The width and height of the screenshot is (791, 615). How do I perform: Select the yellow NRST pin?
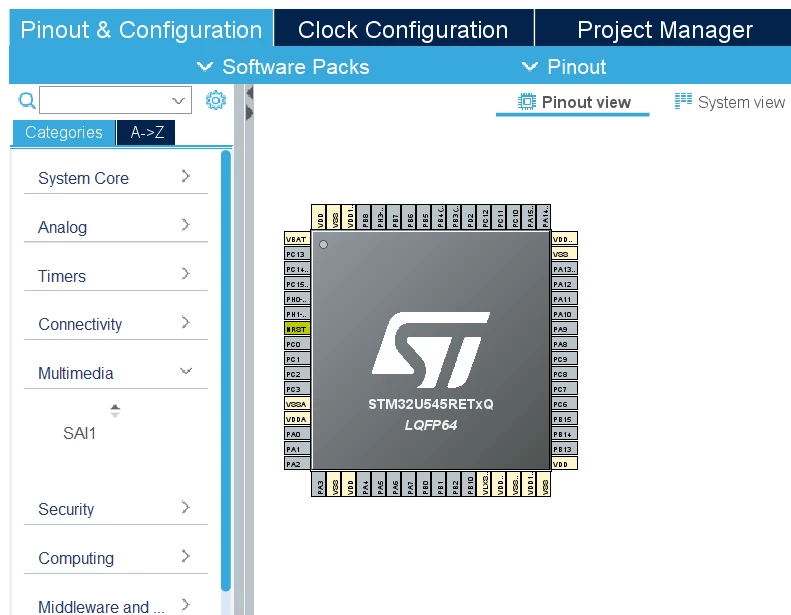(297, 329)
